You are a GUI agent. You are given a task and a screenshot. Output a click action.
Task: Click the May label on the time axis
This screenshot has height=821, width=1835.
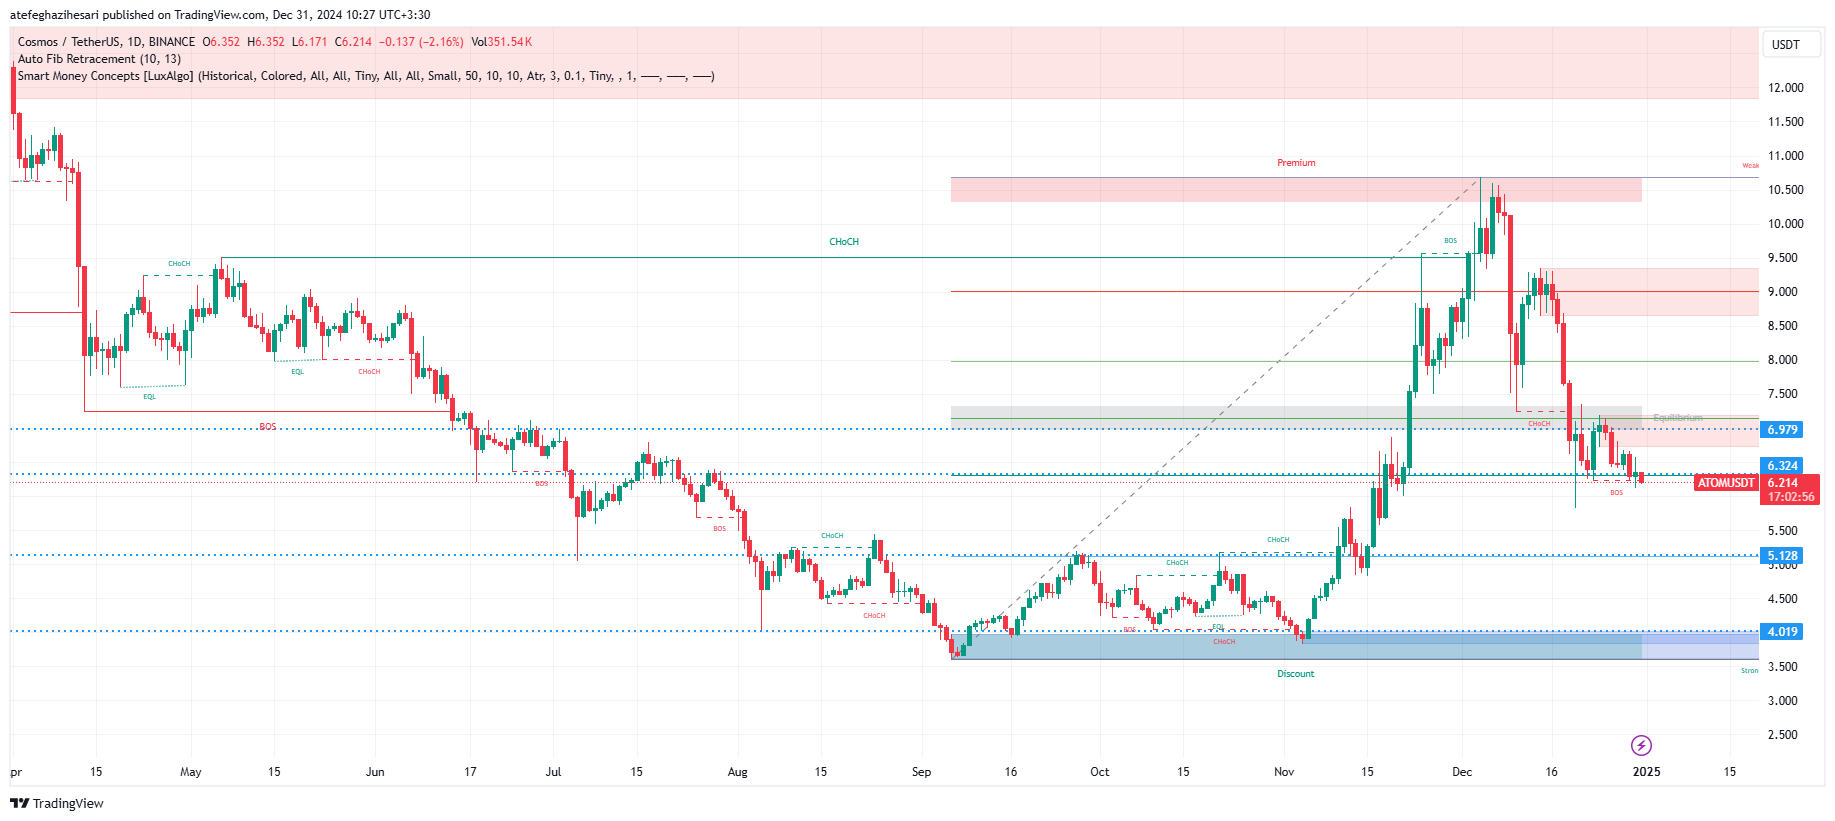coord(190,772)
